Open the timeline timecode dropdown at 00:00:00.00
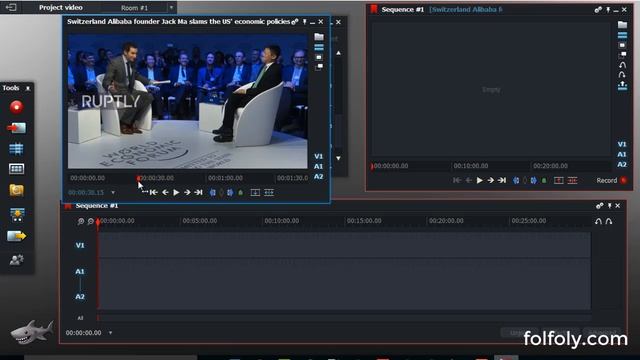 pyautogui.click(x=110, y=333)
